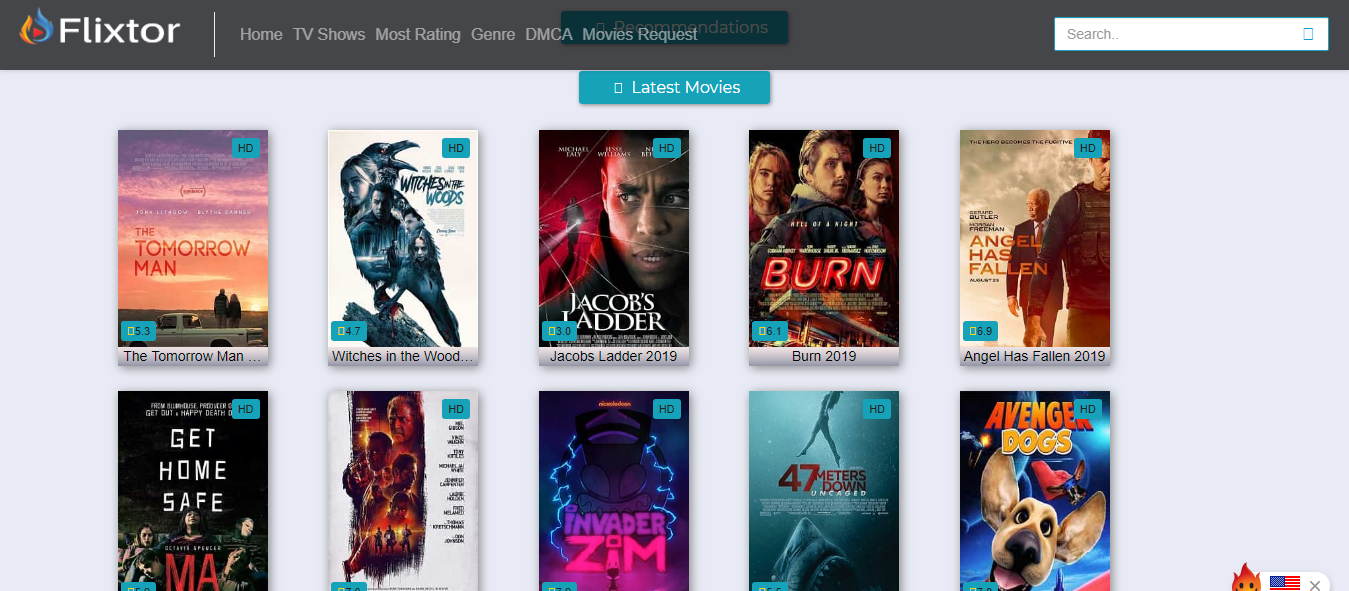
Task: Click the search magnifier icon in search box
Action: point(1308,34)
